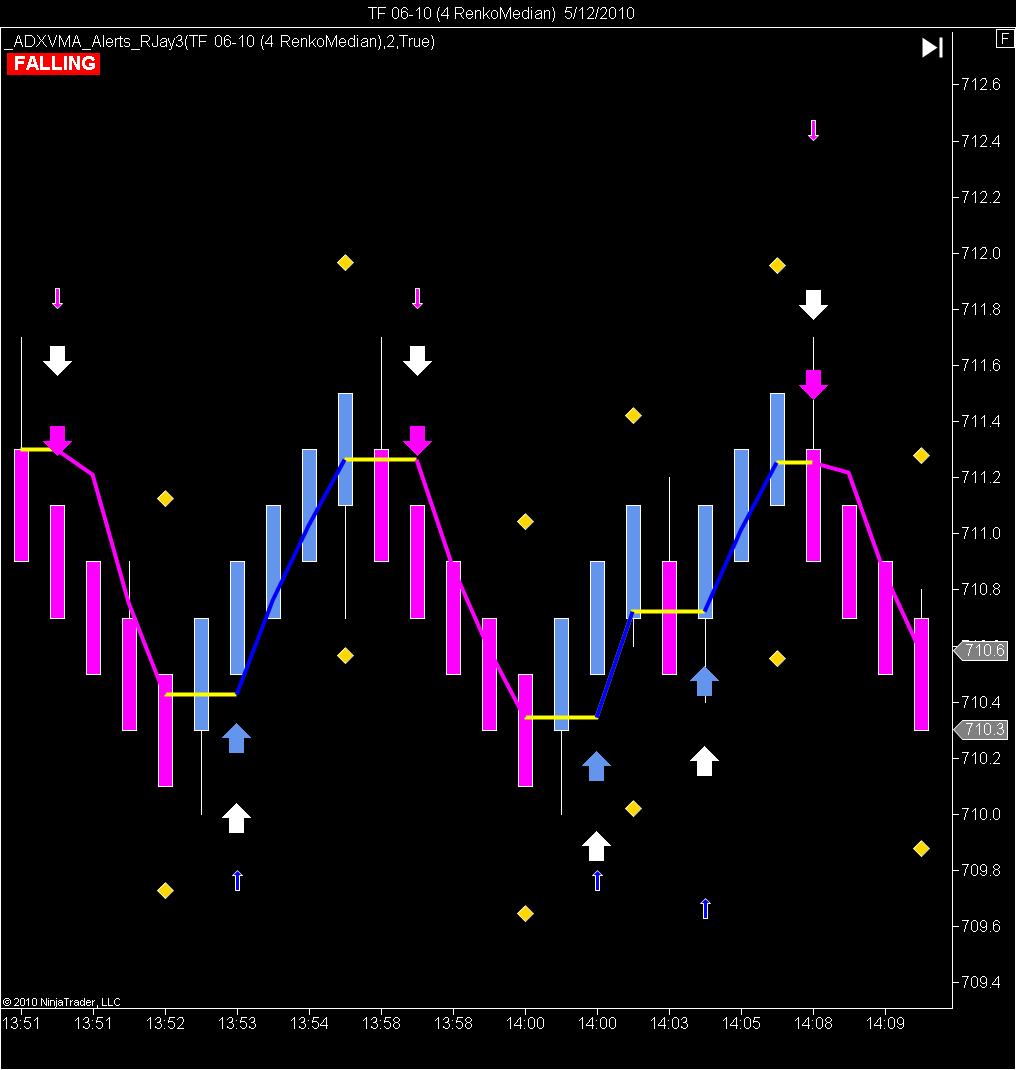Click the yellow diamond near 711.4 above 14:00 candles

coord(633,416)
